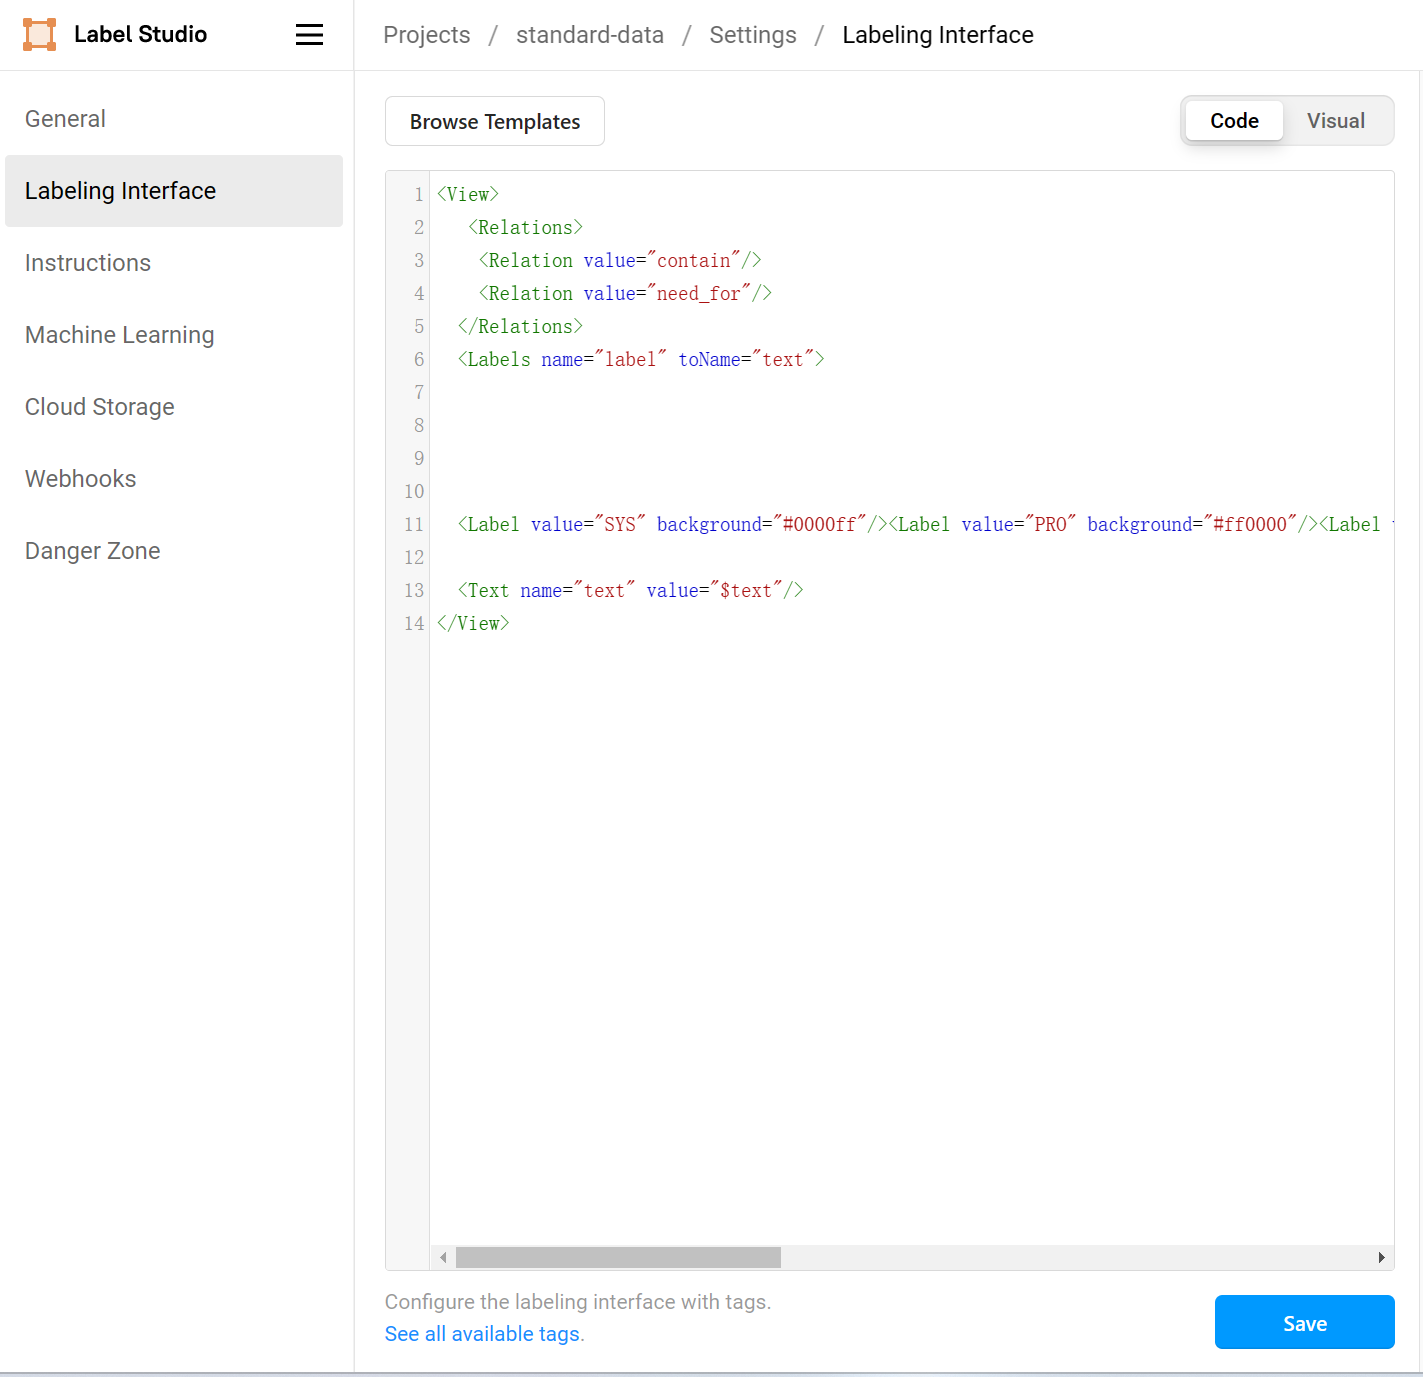The width and height of the screenshot is (1423, 1377).
Task: Click the opening View tag on line 1
Action: (x=468, y=194)
